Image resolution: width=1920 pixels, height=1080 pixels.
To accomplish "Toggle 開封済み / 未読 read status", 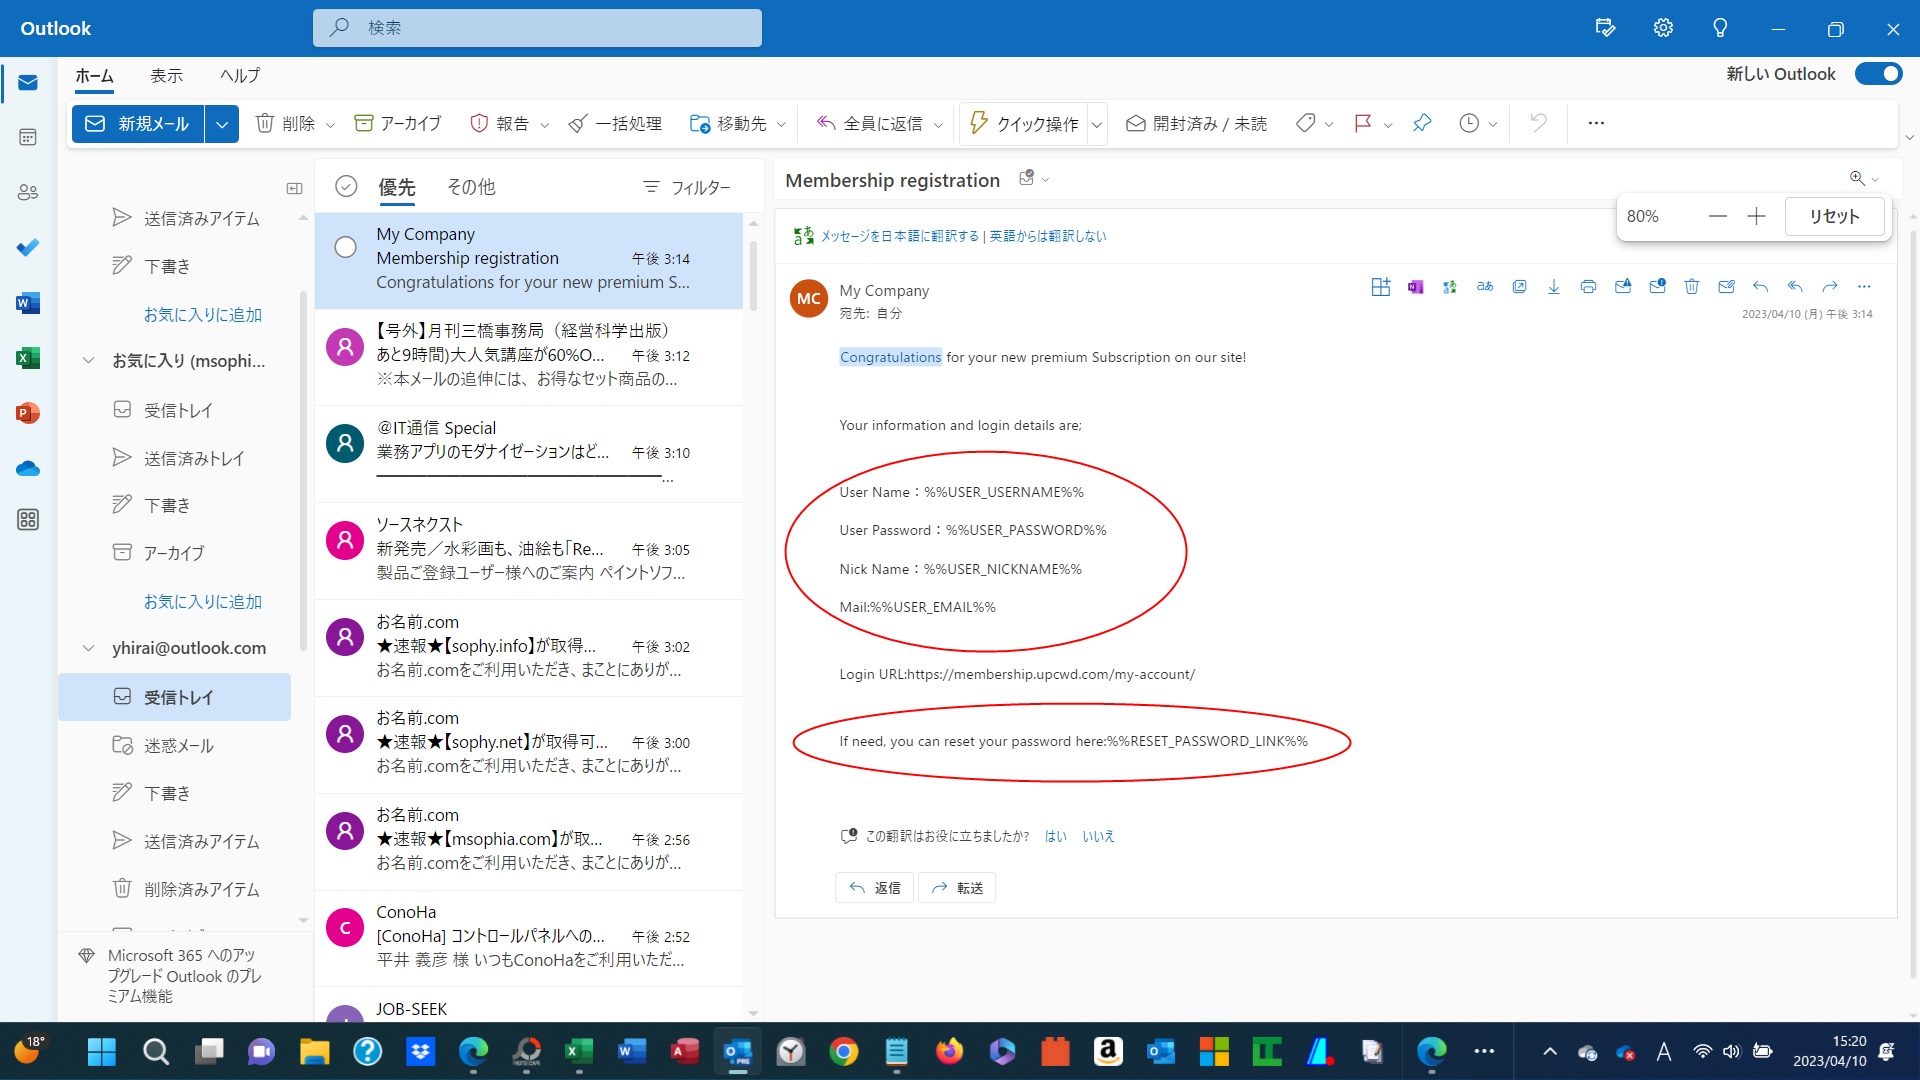I will pos(1196,123).
